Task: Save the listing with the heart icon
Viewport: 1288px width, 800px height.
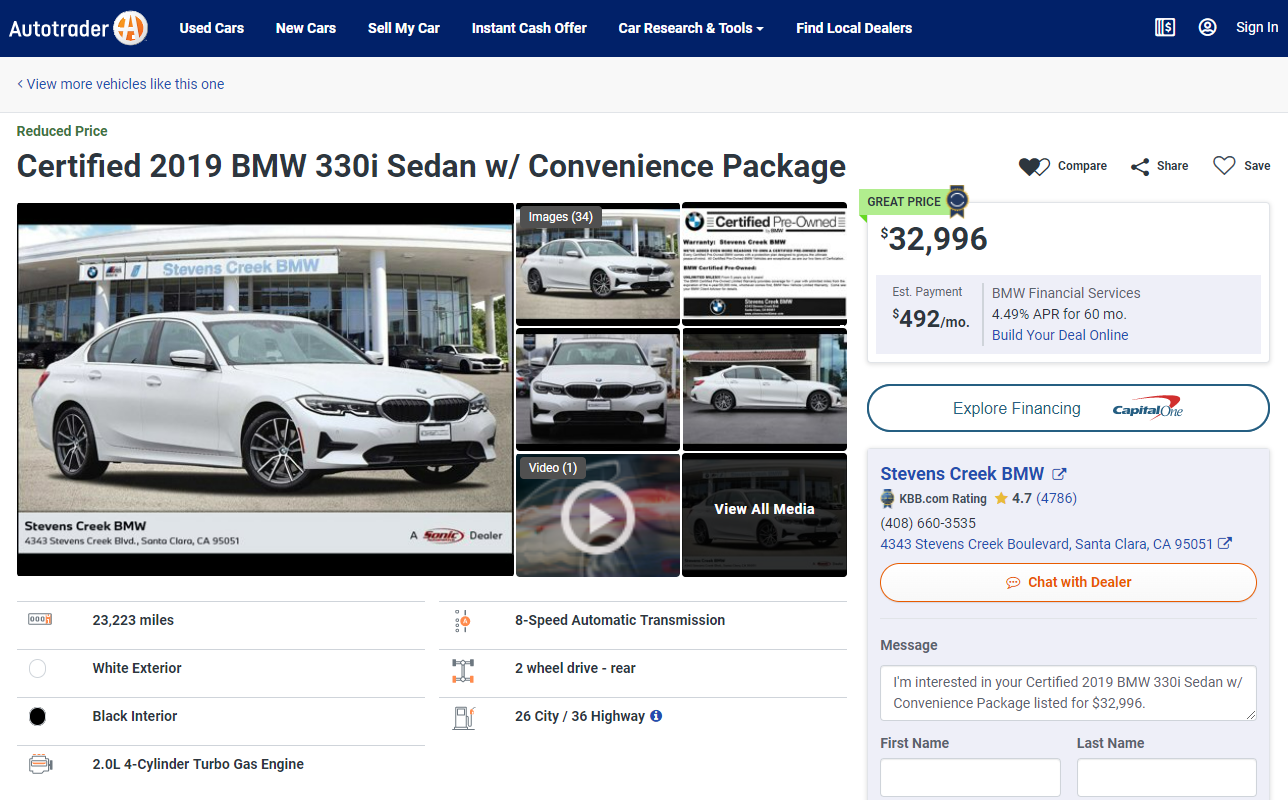Action: point(1224,166)
